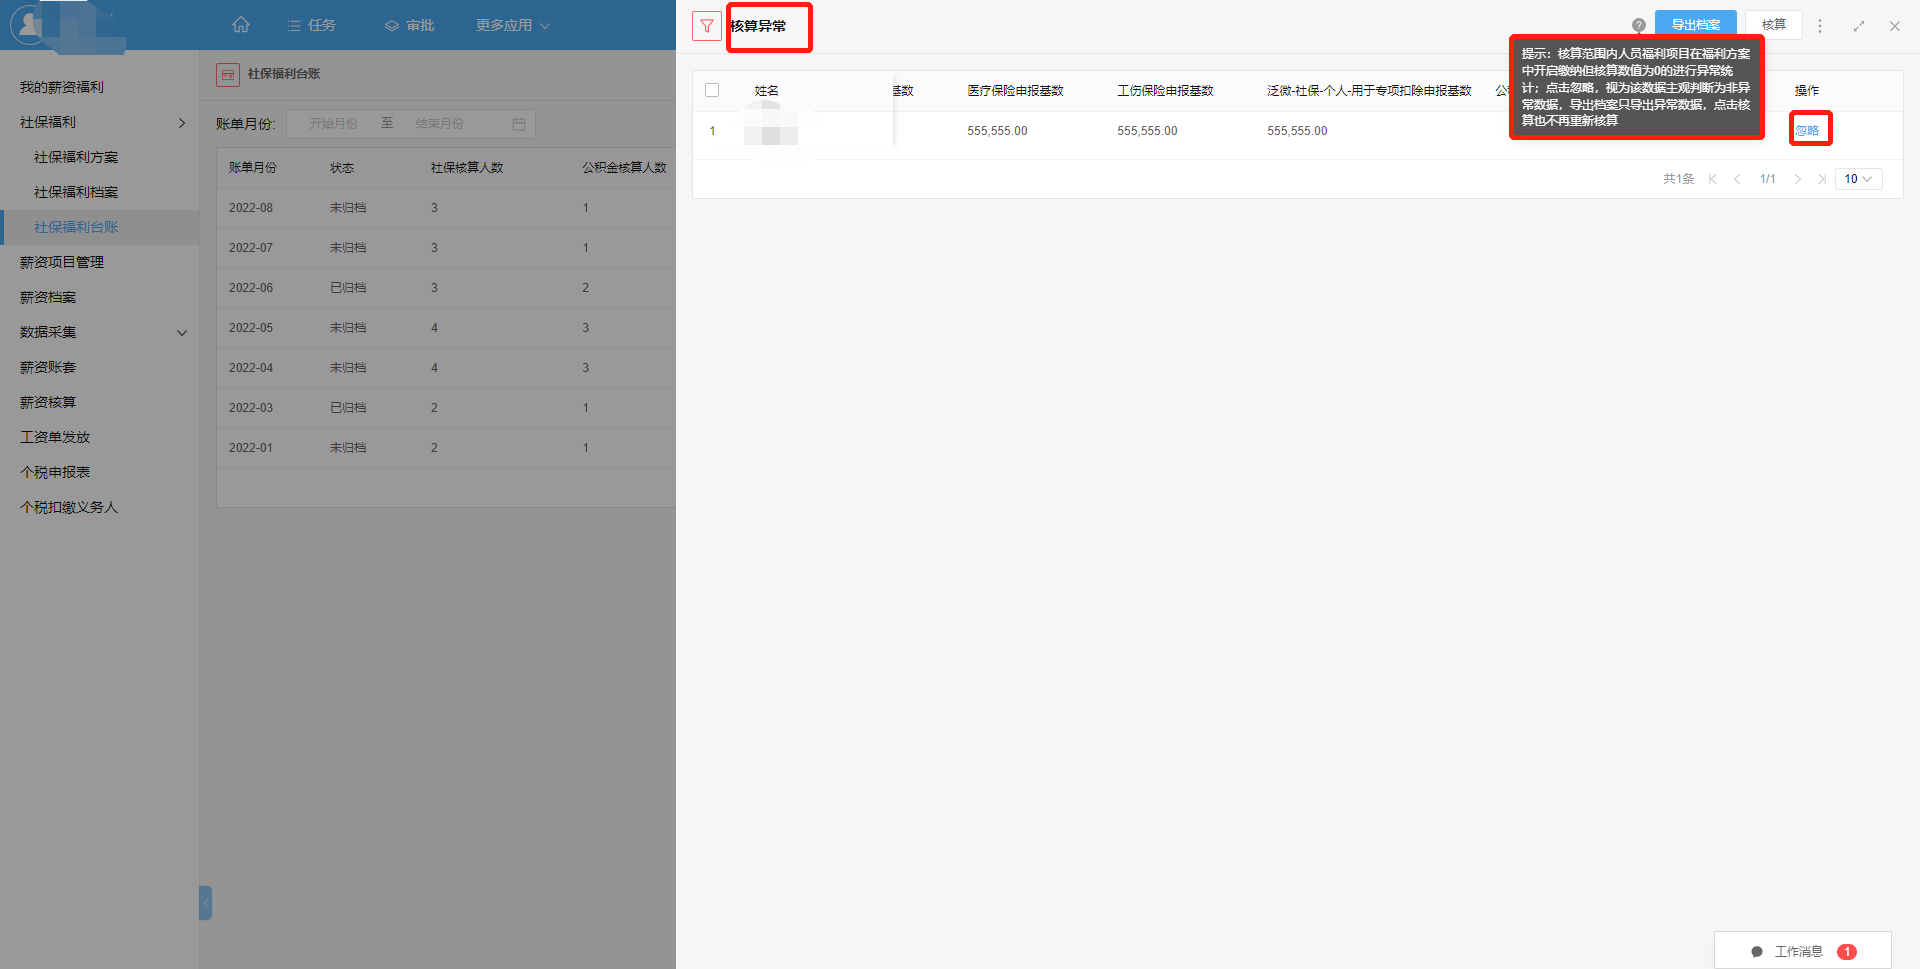Image resolution: width=1920 pixels, height=969 pixels.
Task: Click the 开始月份 input field
Action: (333, 124)
